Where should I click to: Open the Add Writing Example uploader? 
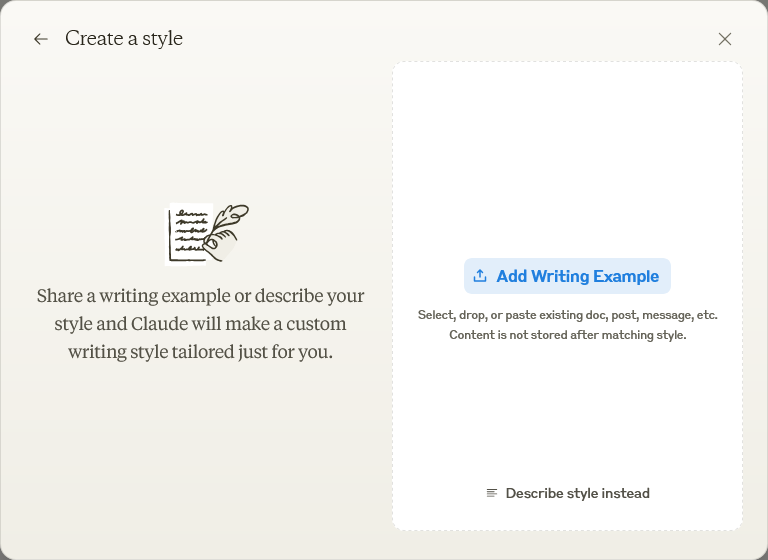coord(567,276)
